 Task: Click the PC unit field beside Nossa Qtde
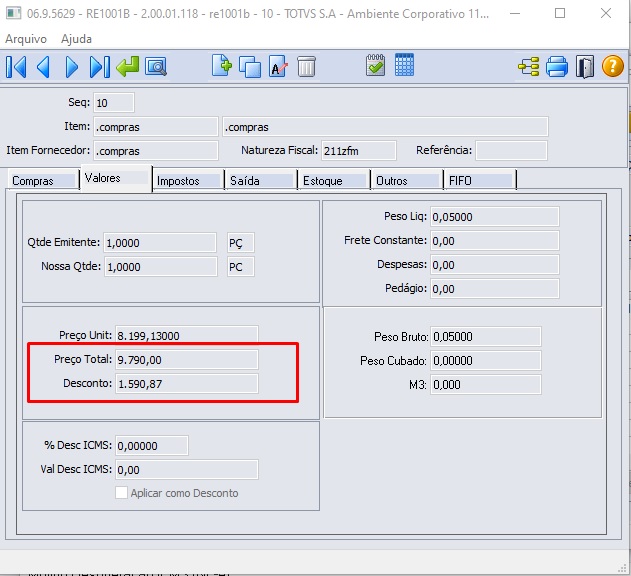pos(241,266)
